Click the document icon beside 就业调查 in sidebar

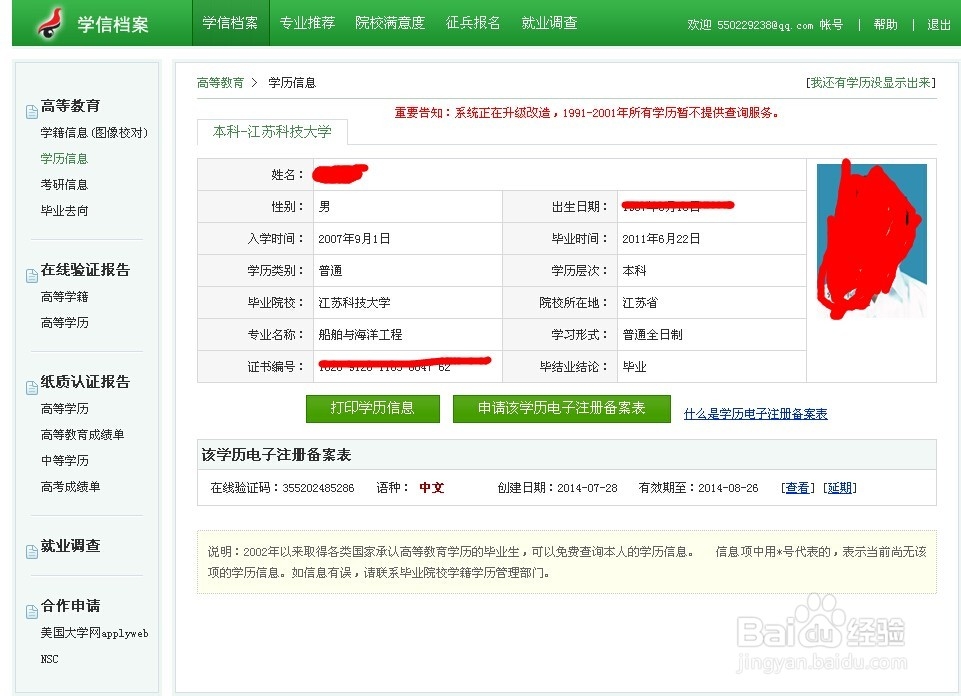point(32,551)
